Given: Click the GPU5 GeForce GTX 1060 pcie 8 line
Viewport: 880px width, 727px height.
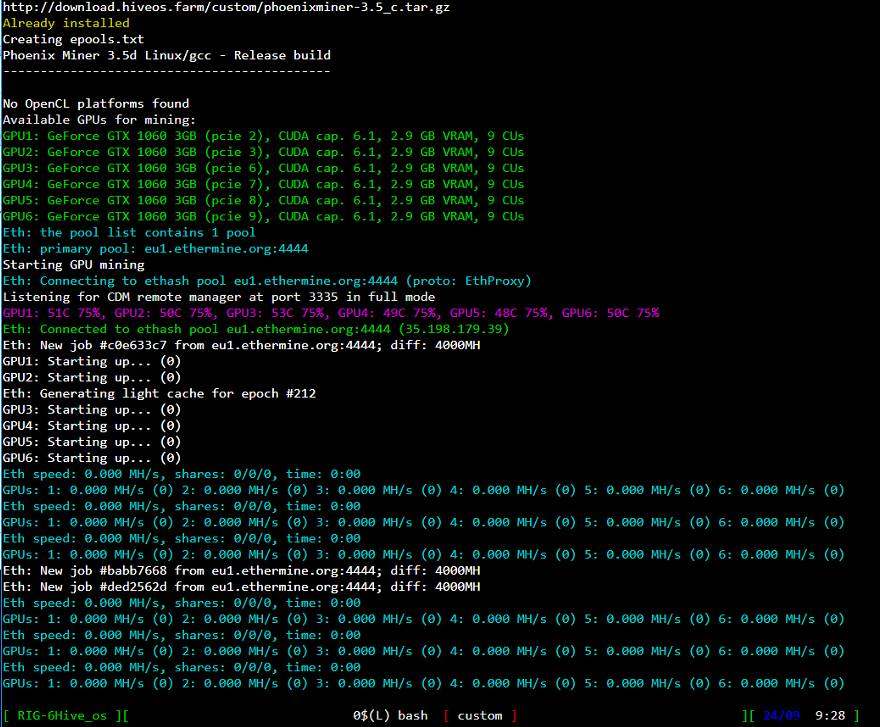Looking at the screenshot, I should click(263, 200).
